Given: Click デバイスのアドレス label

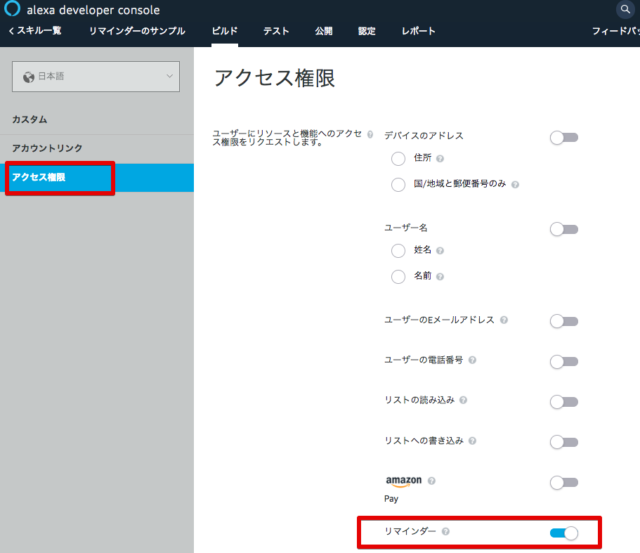Looking at the screenshot, I should (x=424, y=135).
